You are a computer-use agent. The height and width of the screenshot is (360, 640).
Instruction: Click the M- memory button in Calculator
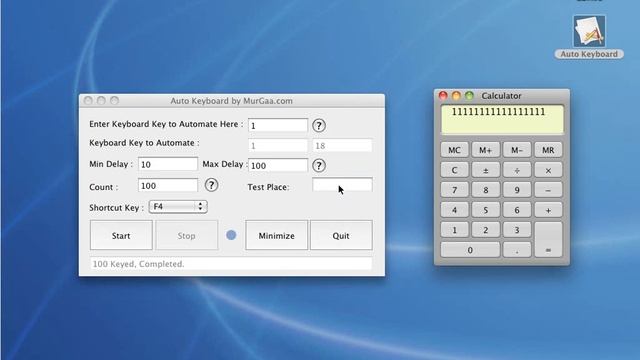pyautogui.click(x=517, y=150)
